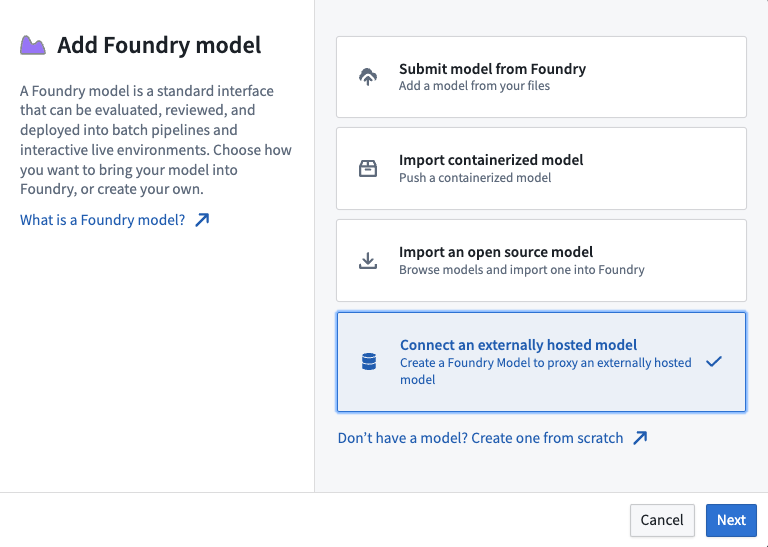Click the paragraph describing a Foundry model
Viewport: 768px width, 547px height.
pyautogui.click(x=156, y=140)
